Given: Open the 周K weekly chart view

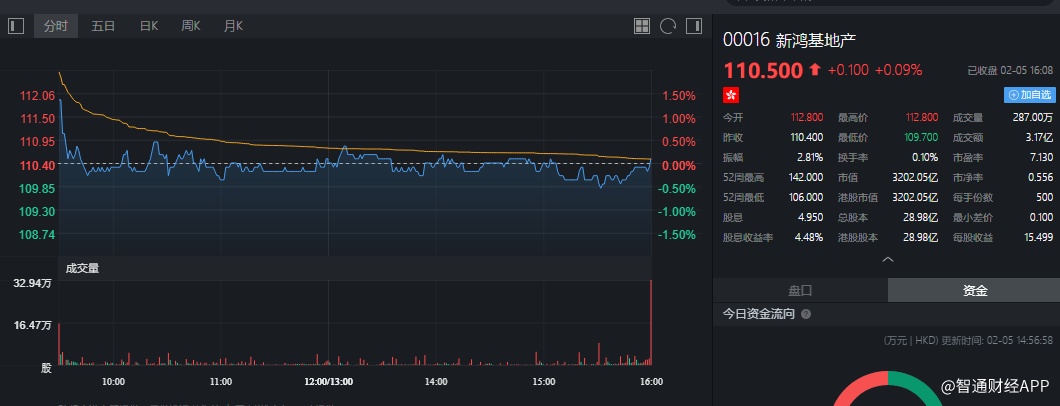Looking at the screenshot, I should (x=191, y=26).
